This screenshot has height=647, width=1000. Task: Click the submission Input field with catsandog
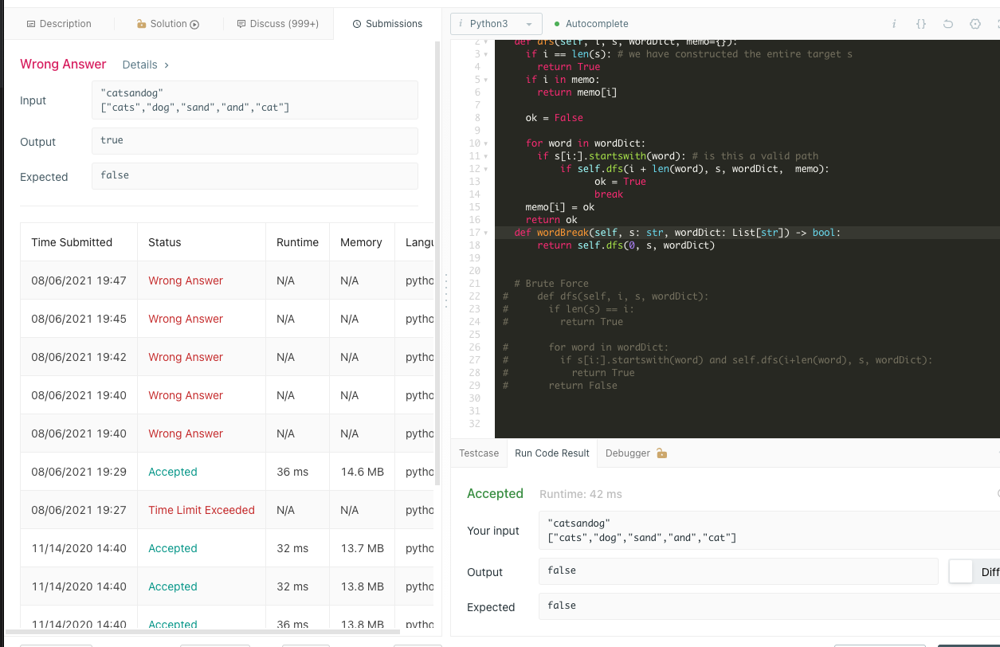[x=254, y=100]
